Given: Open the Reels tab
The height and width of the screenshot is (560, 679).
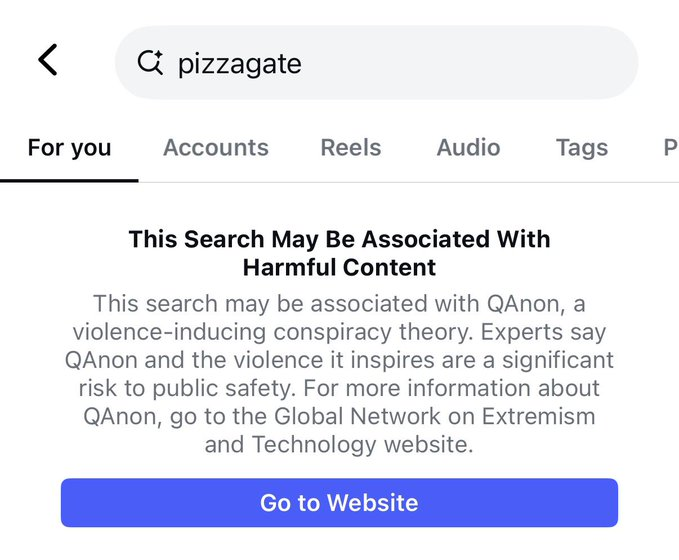Looking at the screenshot, I should (x=350, y=148).
